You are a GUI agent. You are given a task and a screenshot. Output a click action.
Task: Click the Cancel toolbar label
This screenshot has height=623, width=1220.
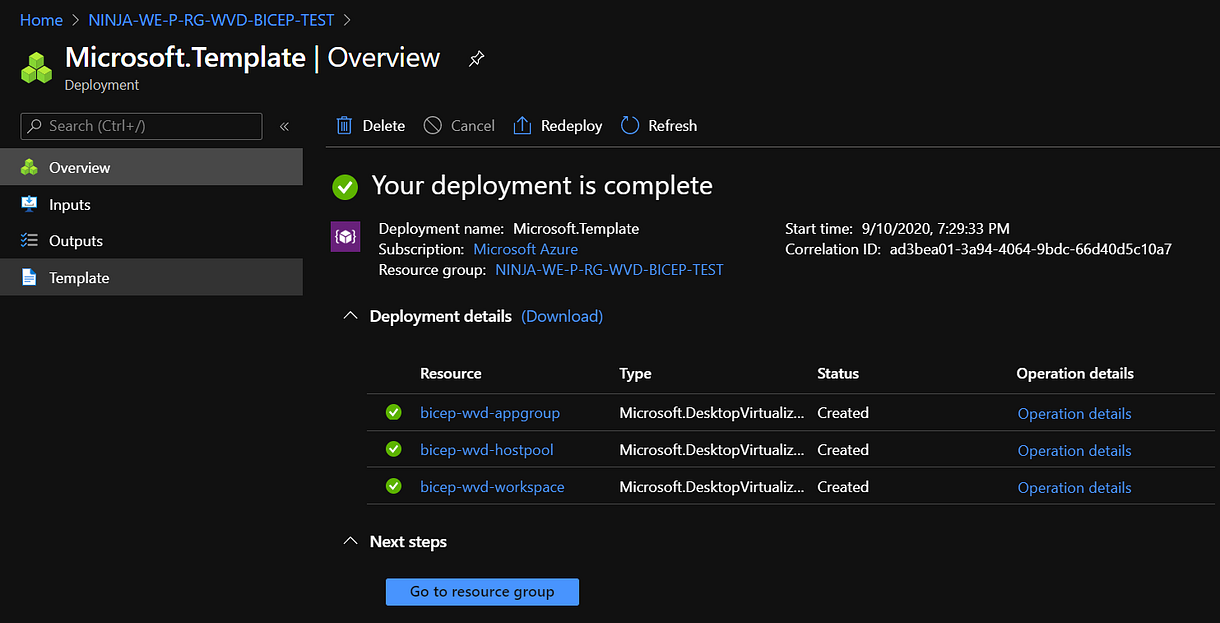coord(473,126)
